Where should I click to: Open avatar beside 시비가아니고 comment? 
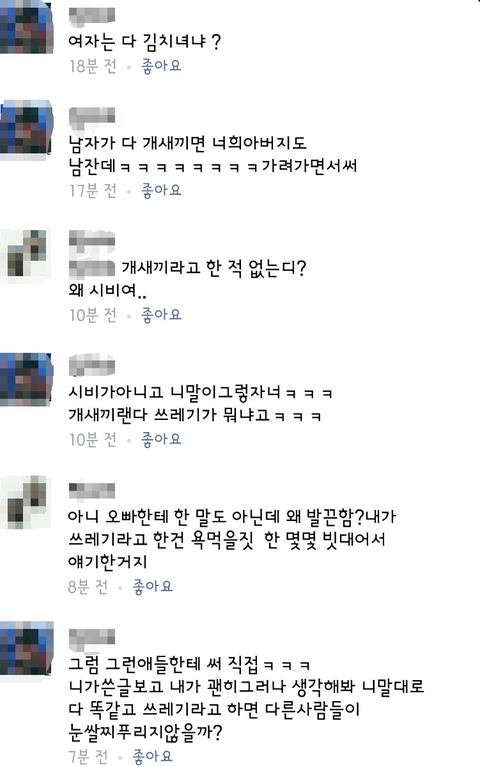pyautogui.click(x=26, y=380)
